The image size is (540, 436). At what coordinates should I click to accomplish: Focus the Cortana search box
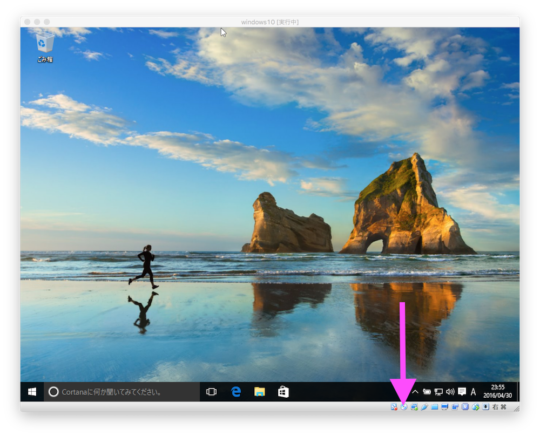[122, 392]
